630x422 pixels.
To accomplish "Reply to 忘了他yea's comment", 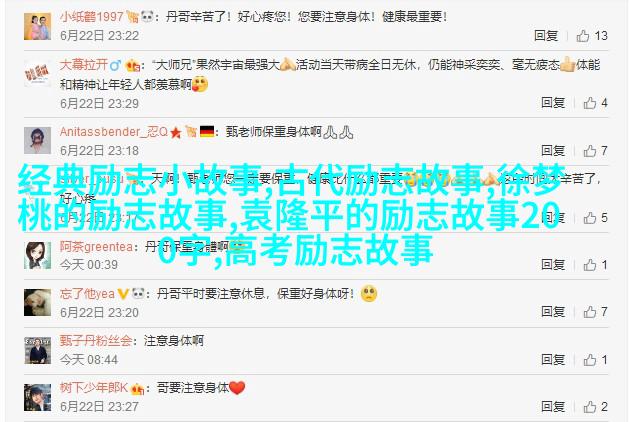I will pos(553,311).
